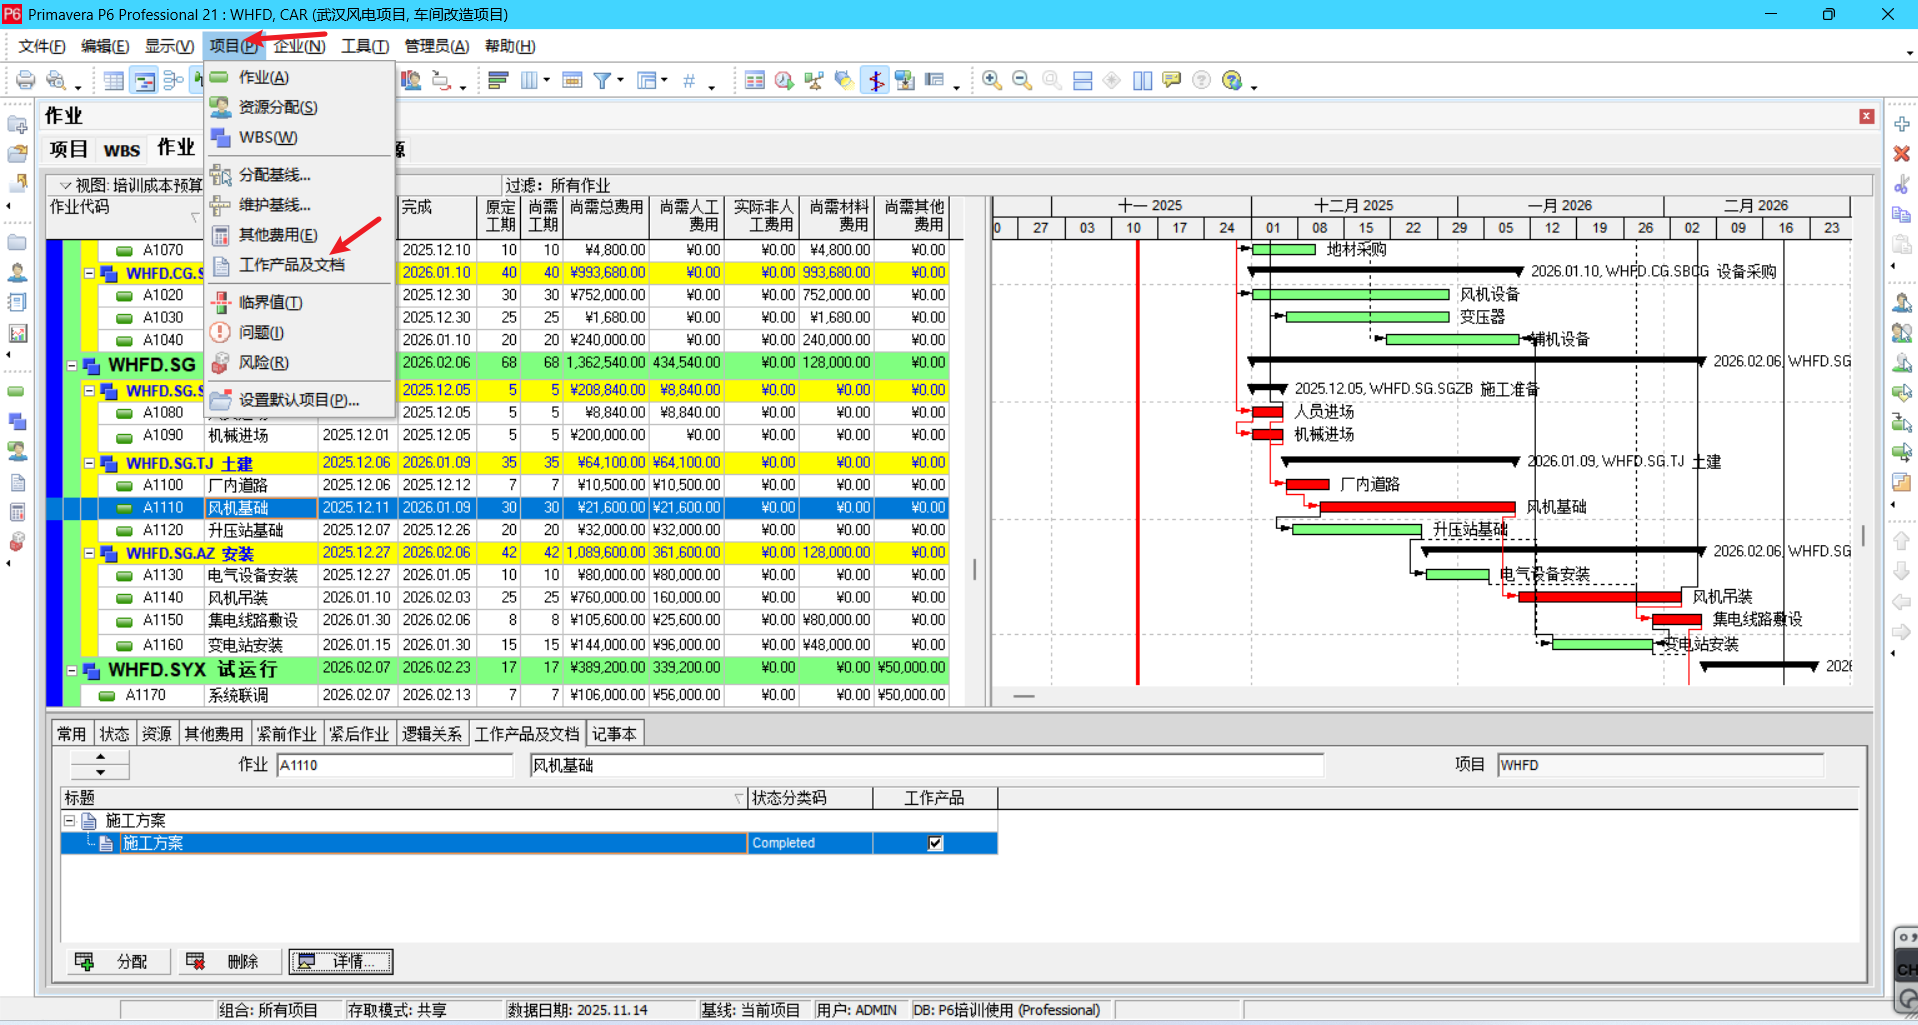Image resolution: width=1918 pixels, height=1025 pixels.
Task: Collapse the 施工方案 document tree node
Action: [x=69, y=821]
